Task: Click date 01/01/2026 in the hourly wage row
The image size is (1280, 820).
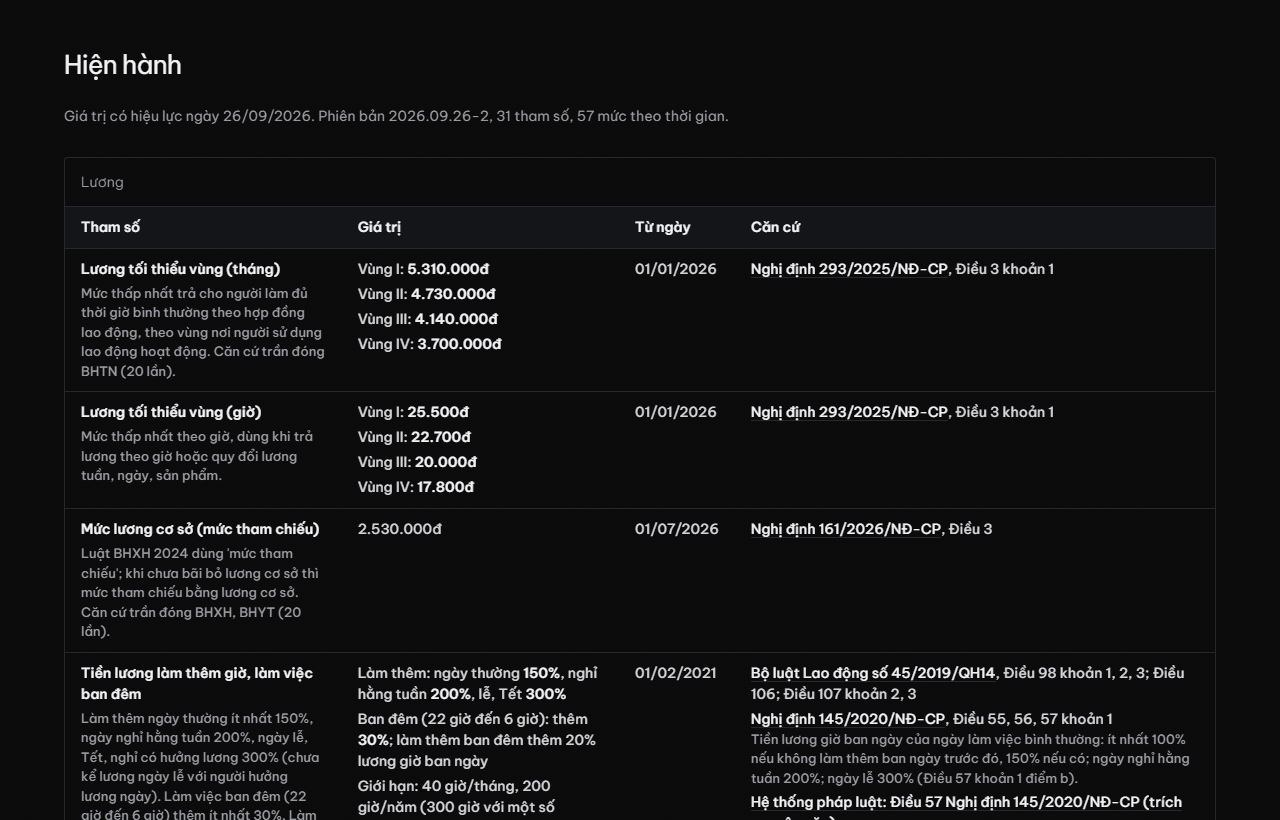Action: click(676, 412)
